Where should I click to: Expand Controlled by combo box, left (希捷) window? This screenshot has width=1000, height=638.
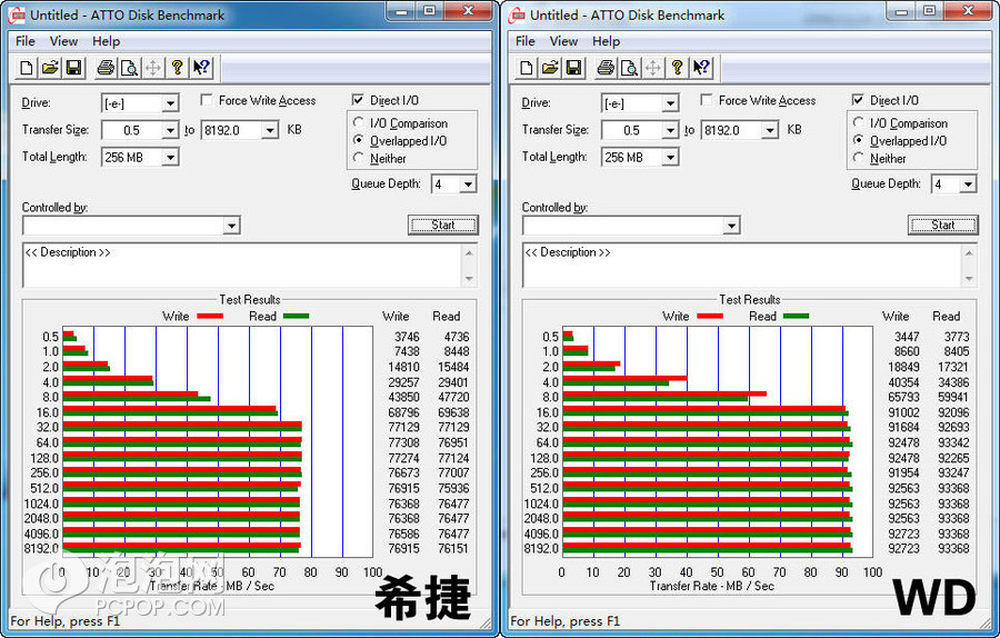pyautogui.click(x=232, y=225)
